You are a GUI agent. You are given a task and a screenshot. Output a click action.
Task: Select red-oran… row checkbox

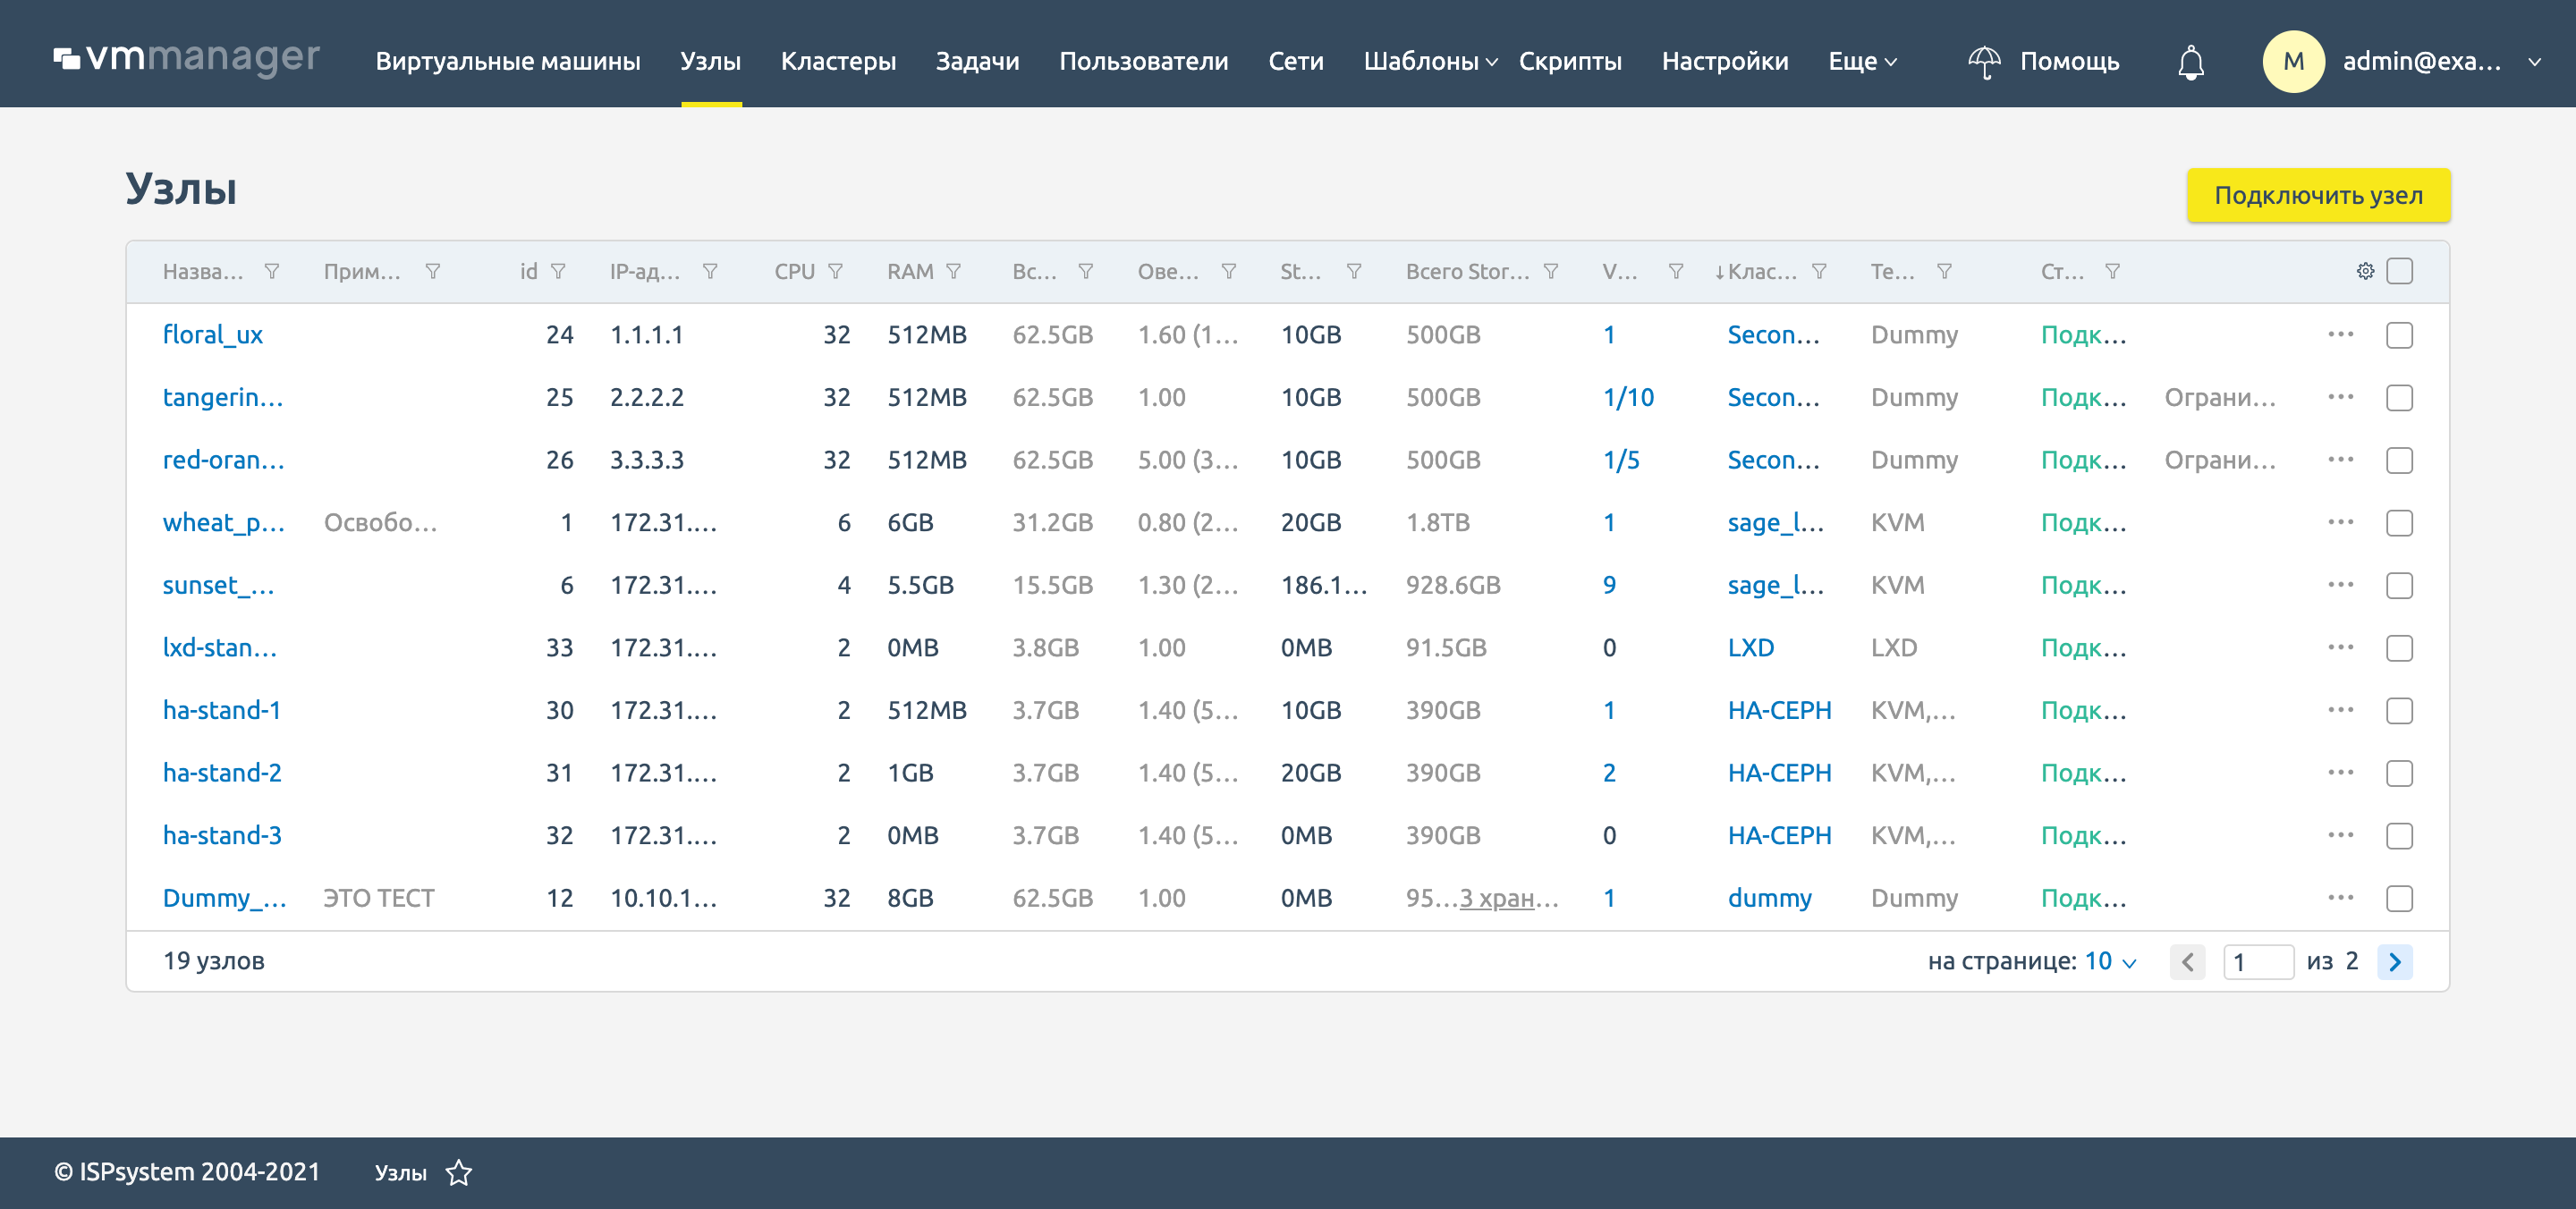pyautogui.click(x=2399, y=460)
